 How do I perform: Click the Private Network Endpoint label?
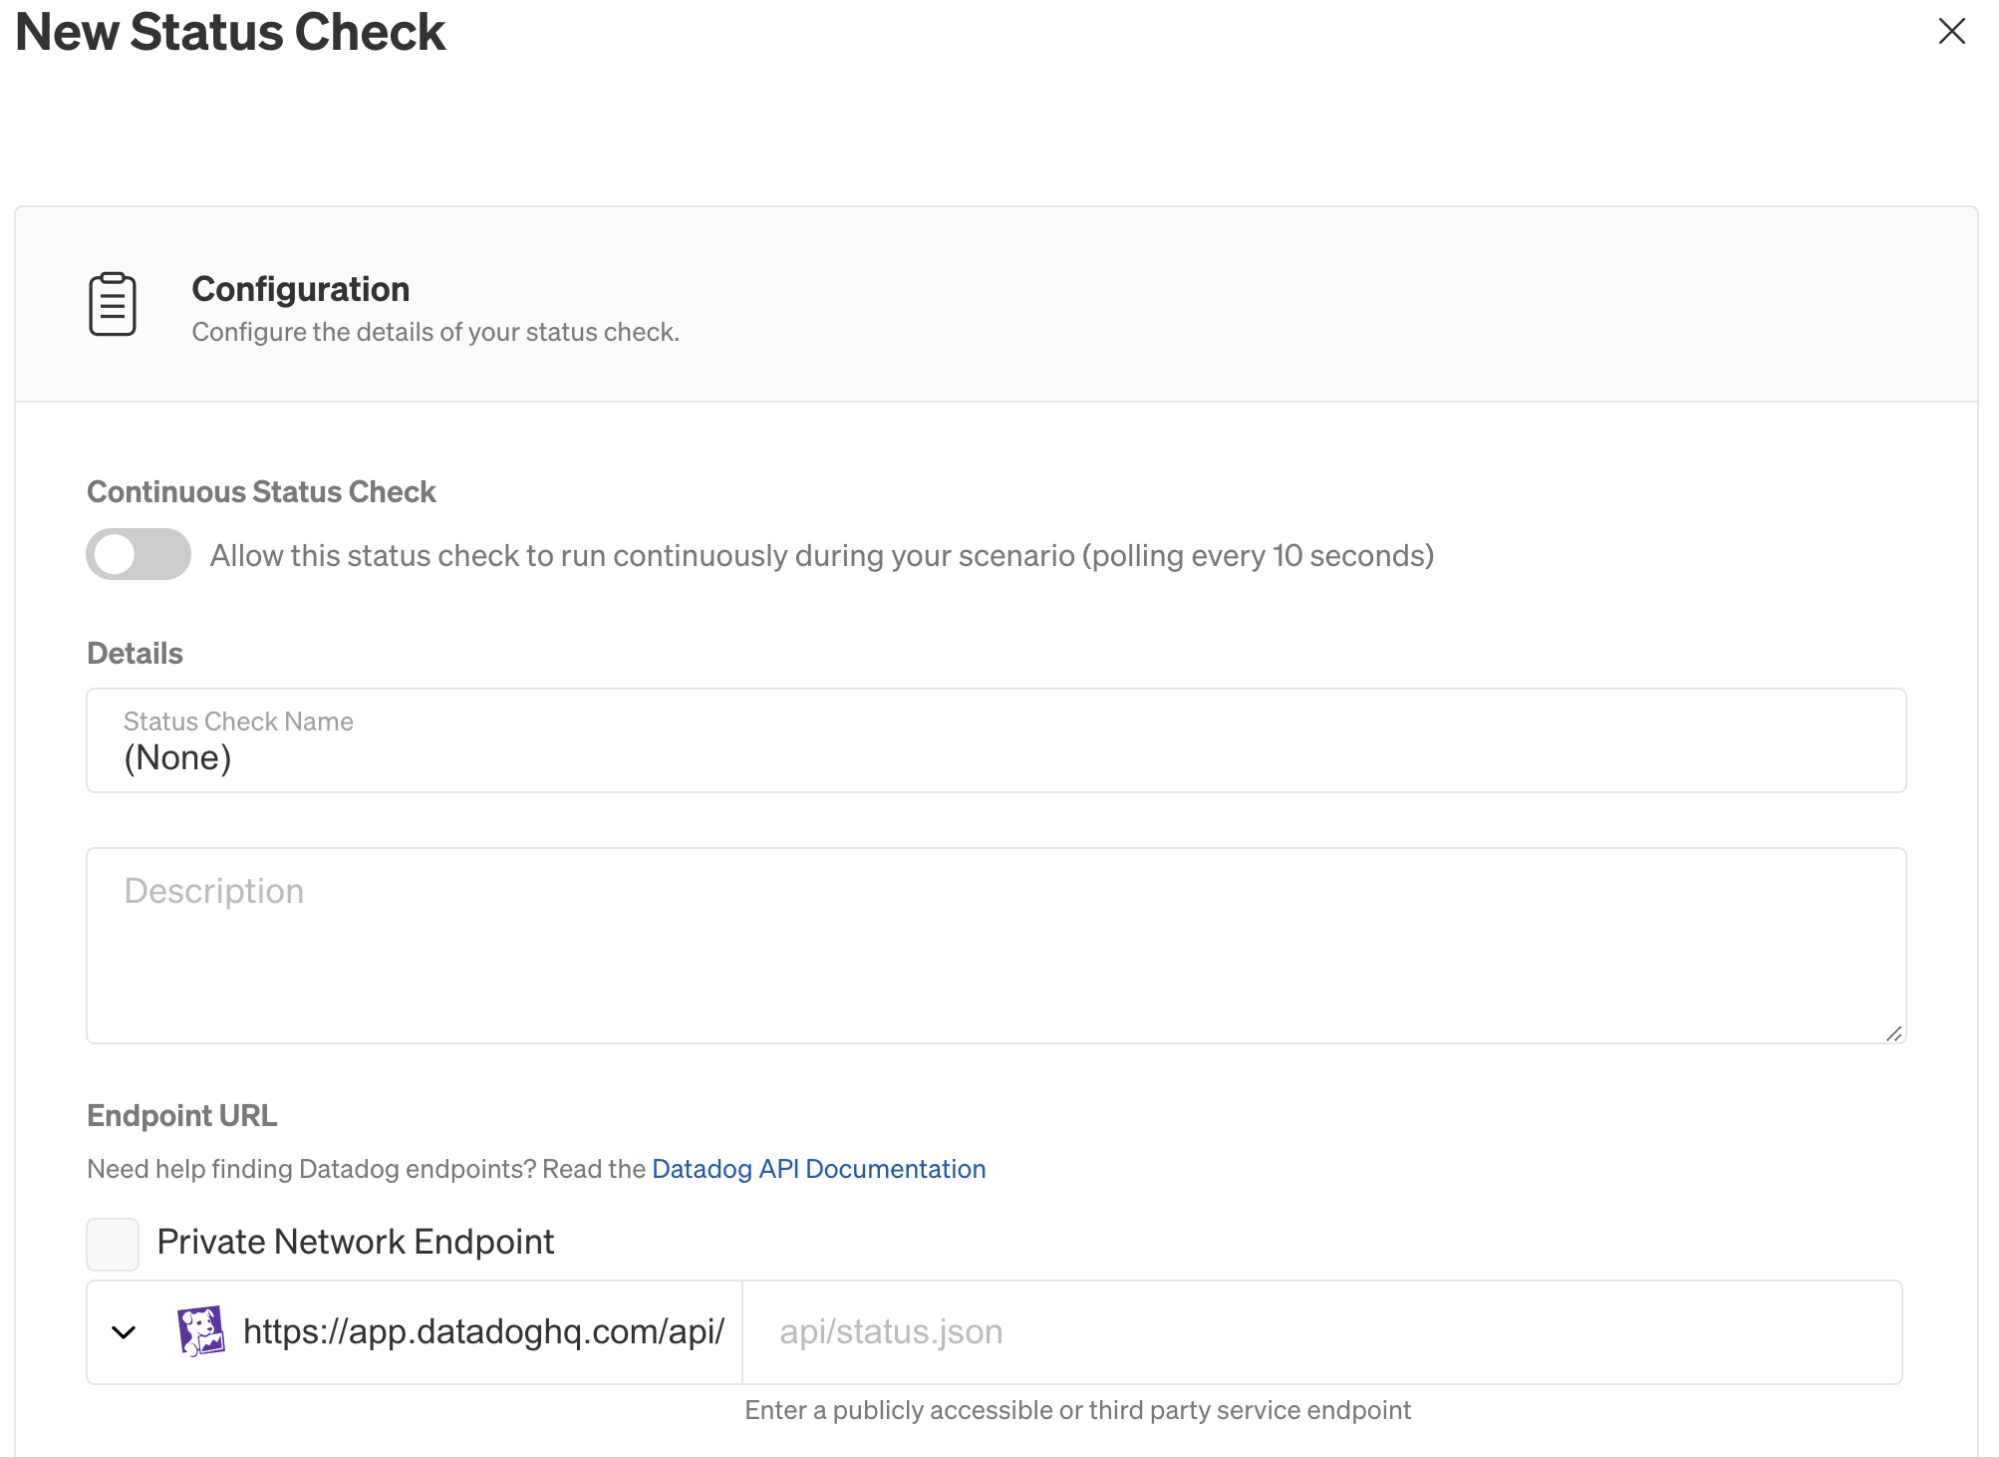tap(354, 1241)
